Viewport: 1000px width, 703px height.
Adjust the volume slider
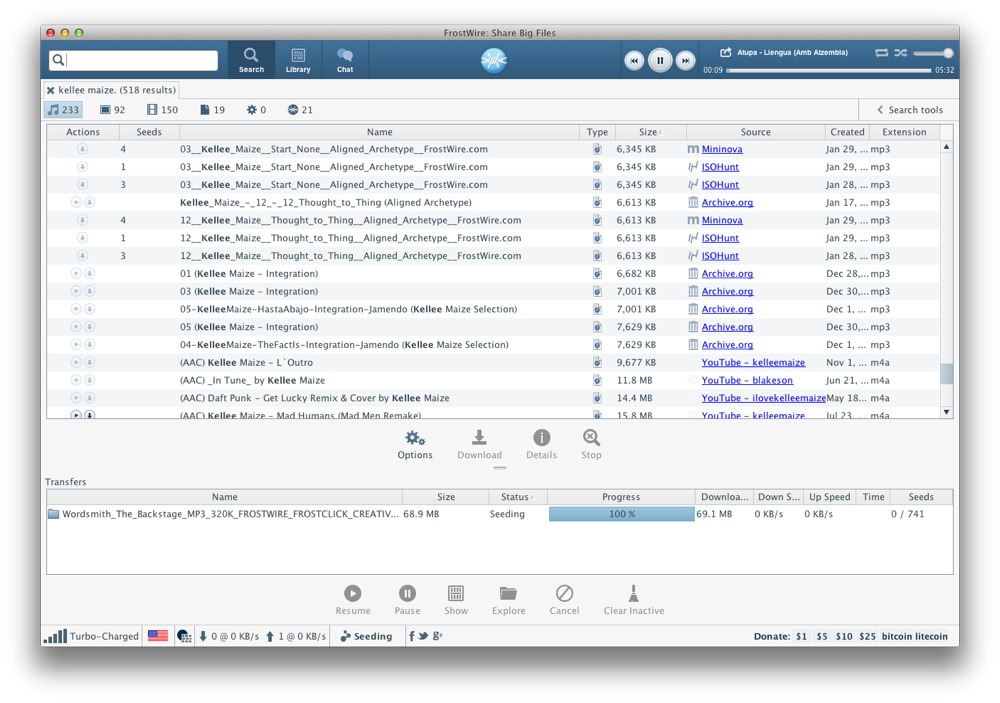point(933,53)
